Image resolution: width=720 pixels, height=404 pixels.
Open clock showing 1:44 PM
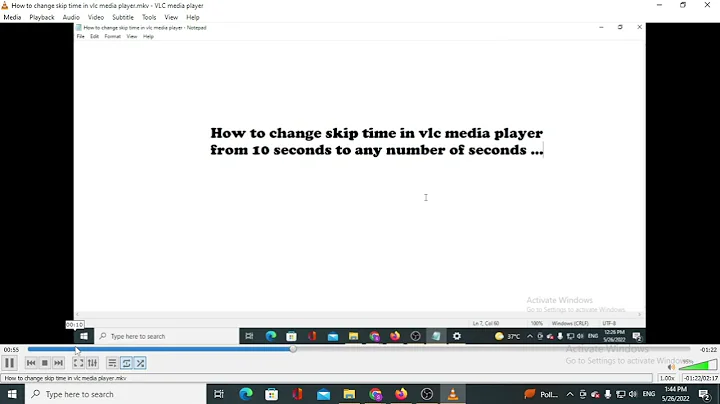[676, 394]
